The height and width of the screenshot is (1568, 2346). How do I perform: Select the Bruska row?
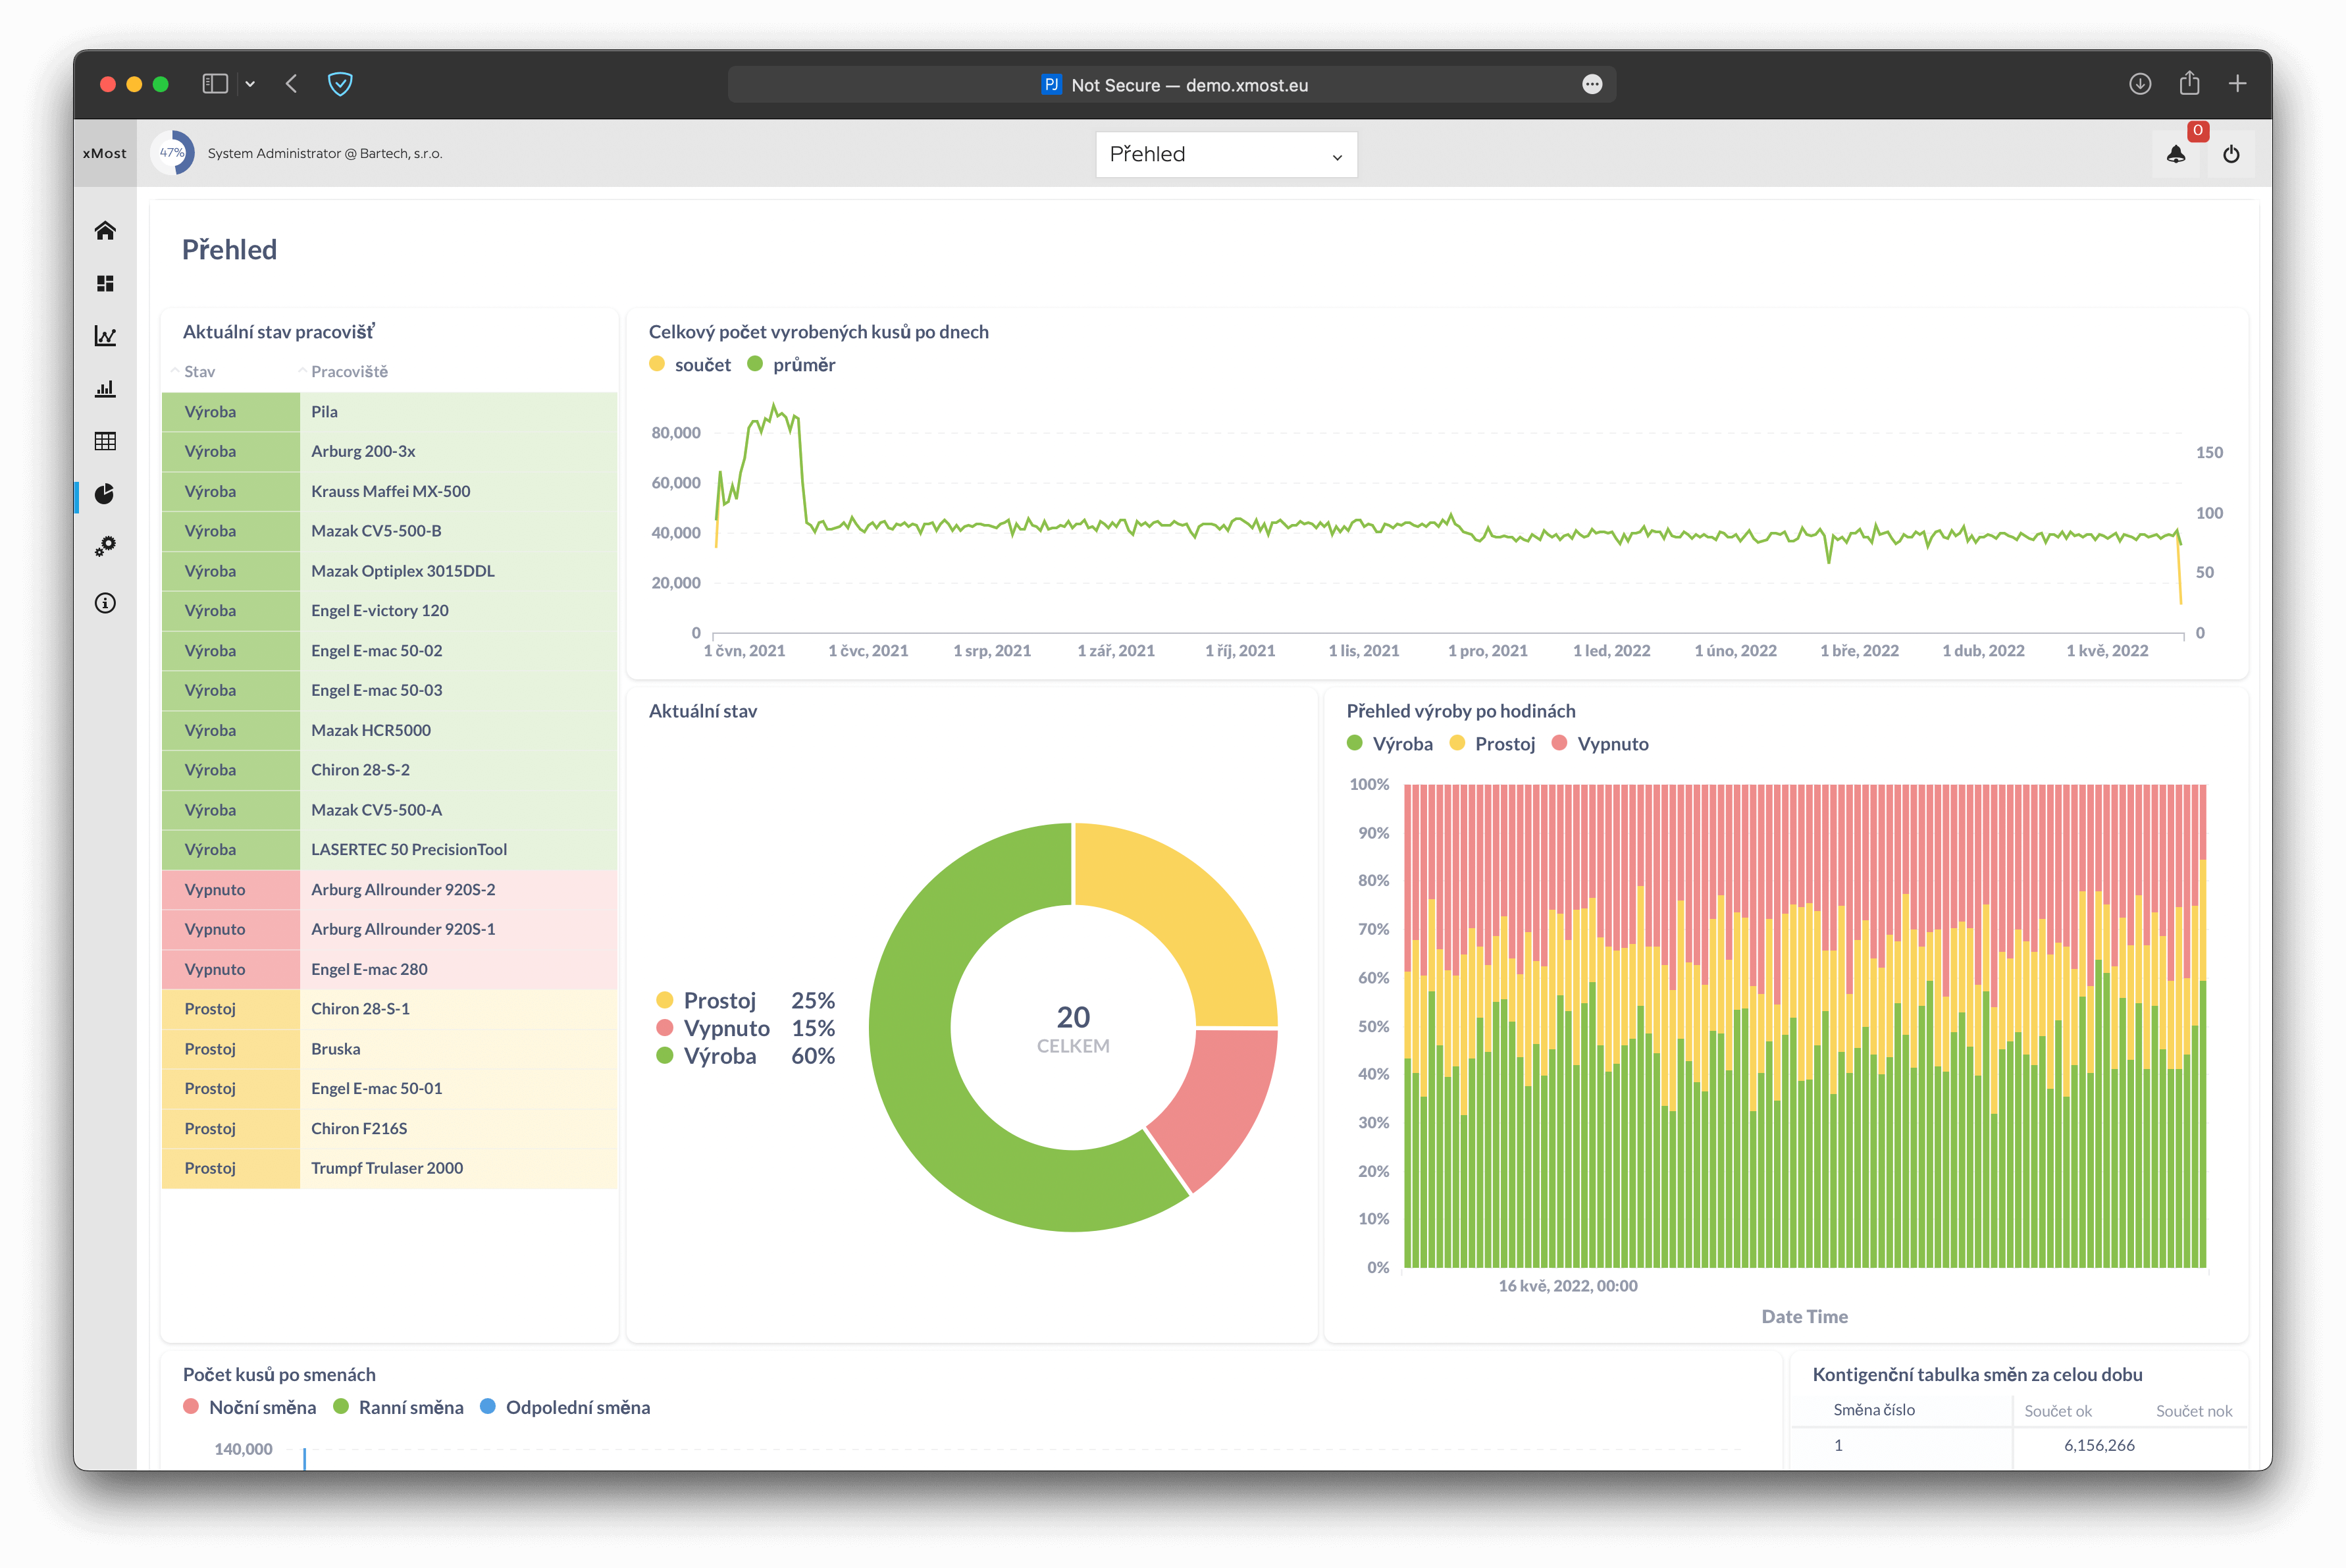coord(390,1049)
